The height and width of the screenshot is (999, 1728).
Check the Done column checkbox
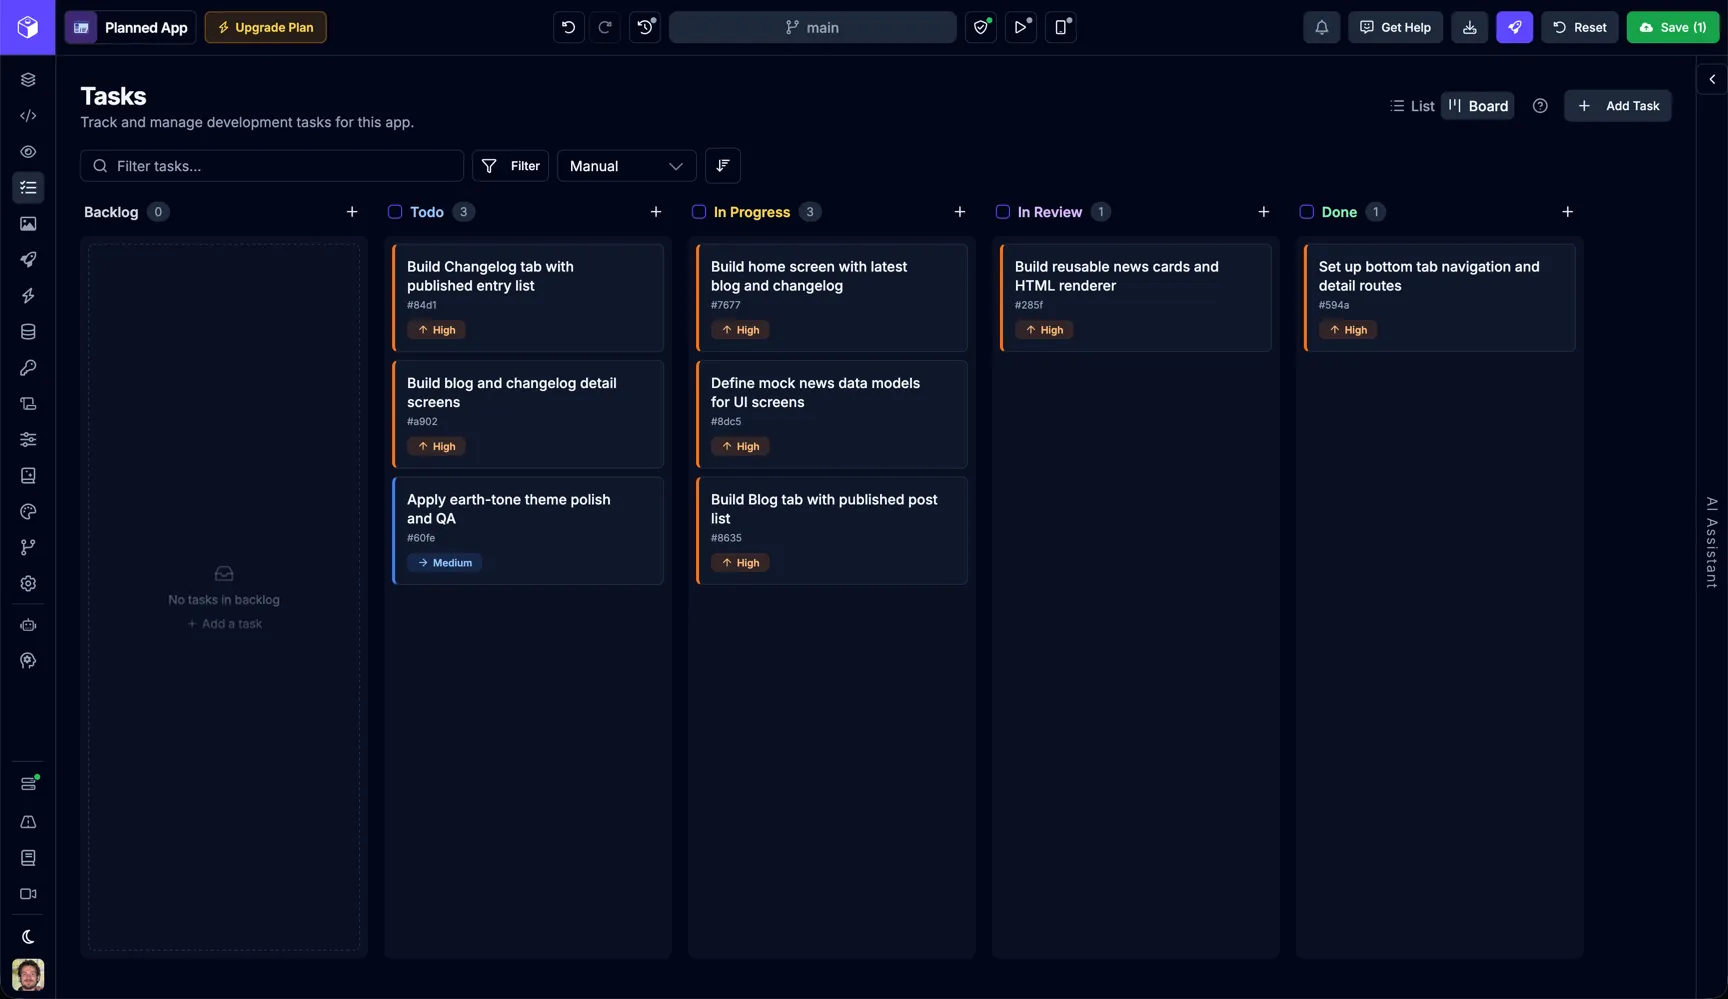[1307, 212]
